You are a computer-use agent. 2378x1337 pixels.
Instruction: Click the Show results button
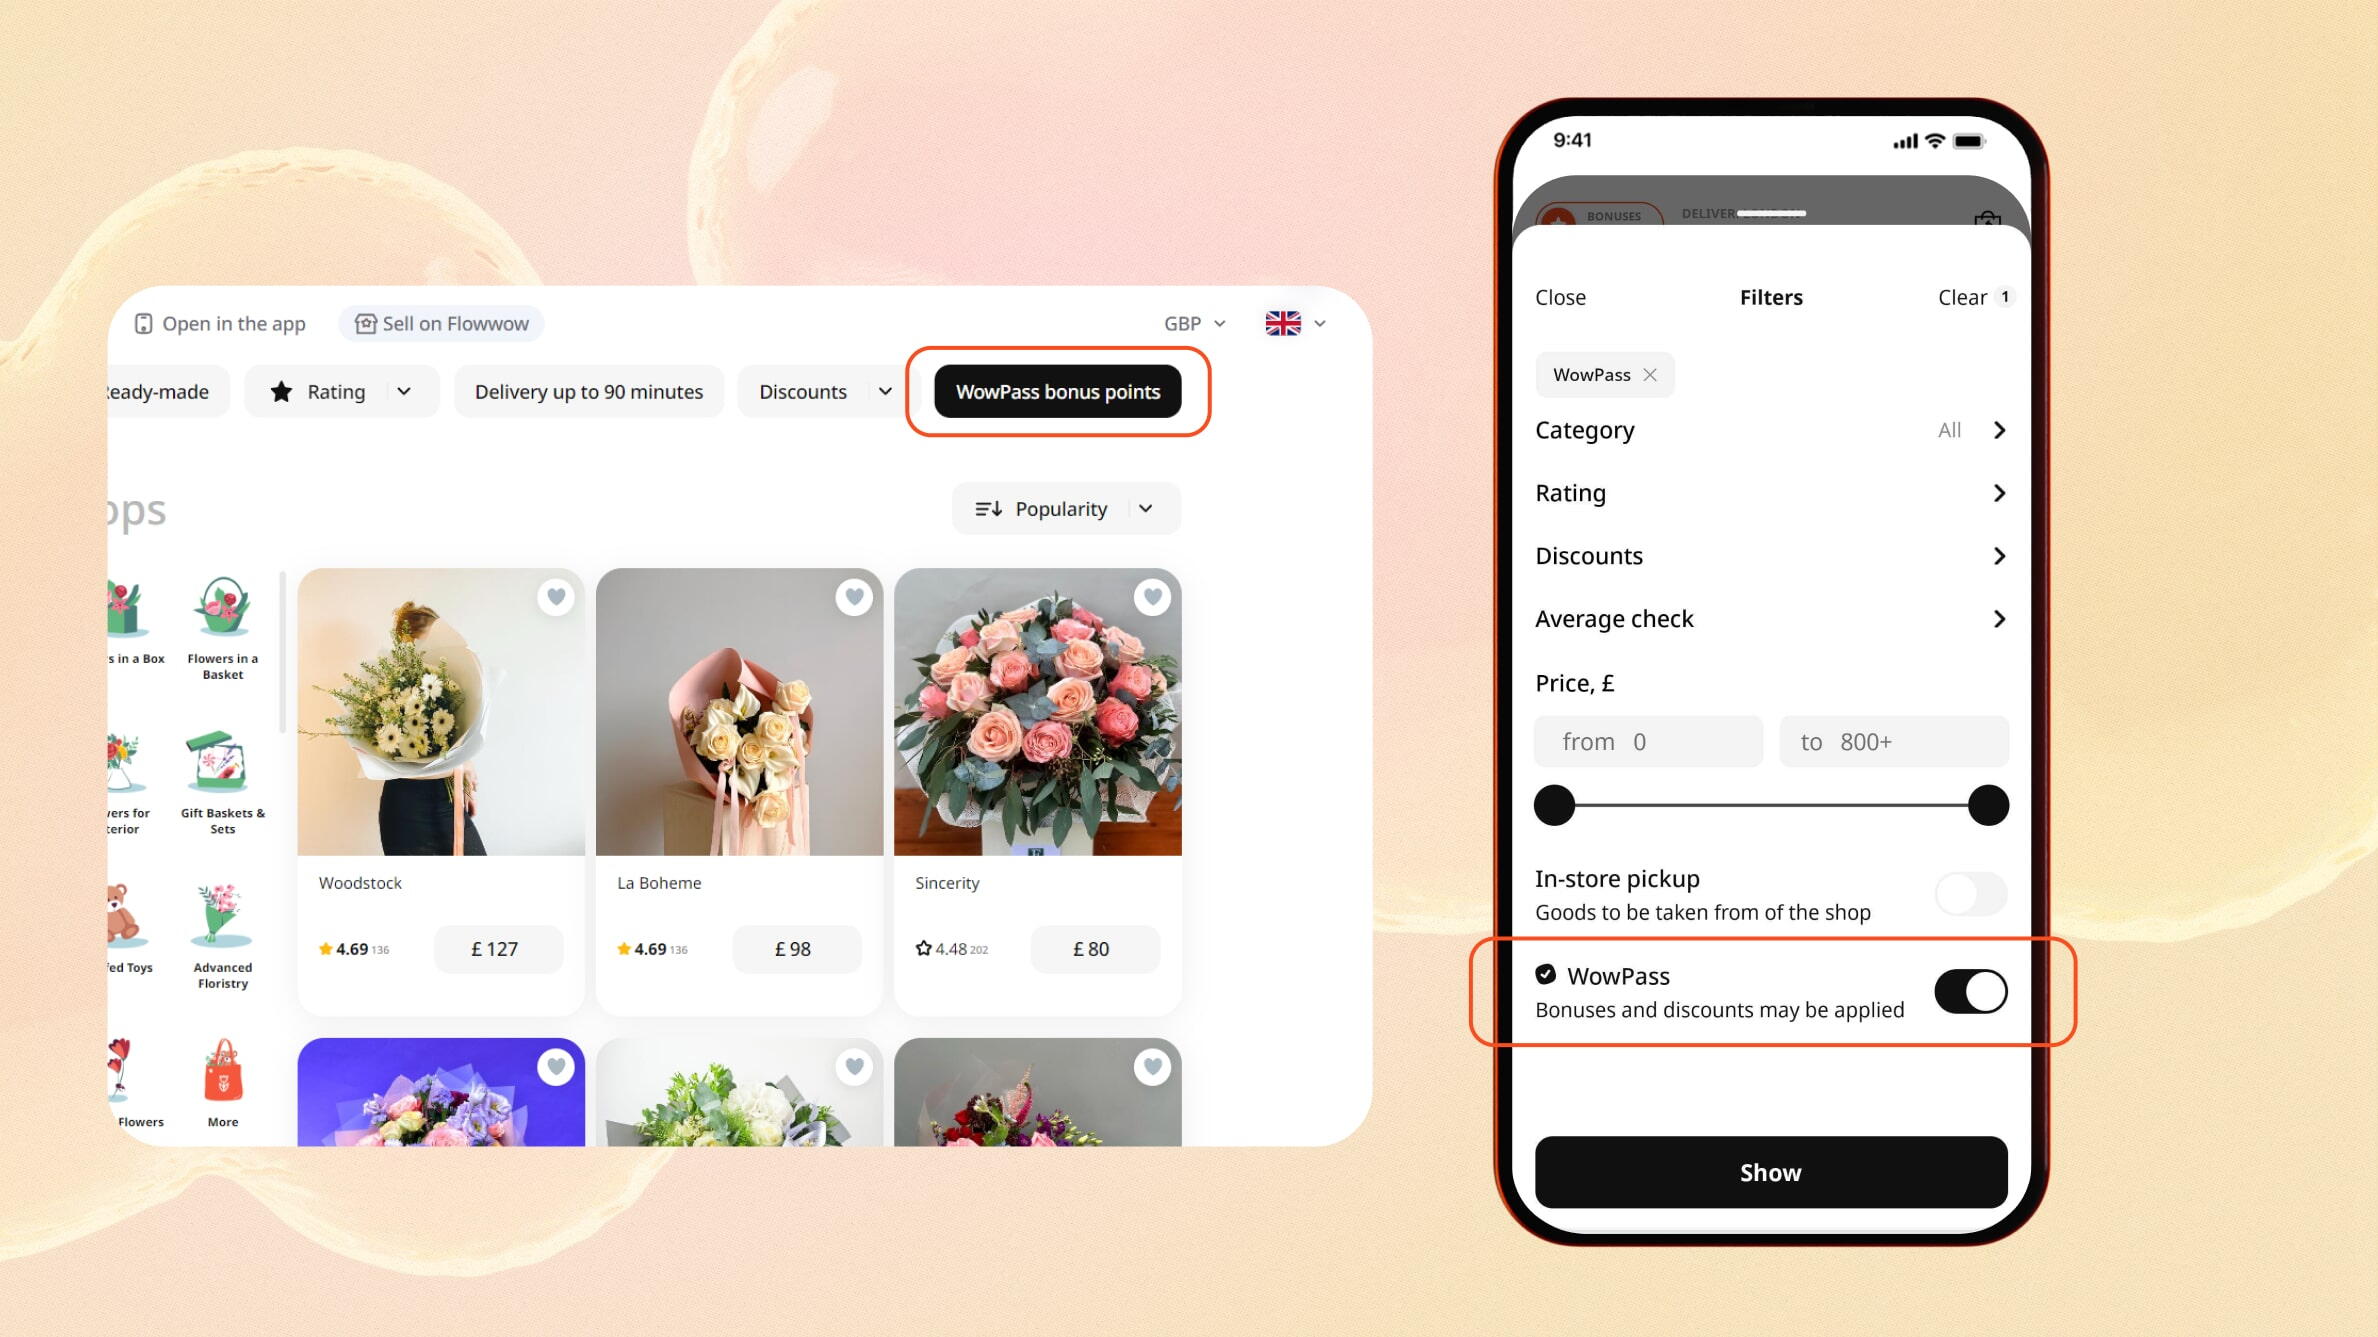(x=1770, y=1170)
